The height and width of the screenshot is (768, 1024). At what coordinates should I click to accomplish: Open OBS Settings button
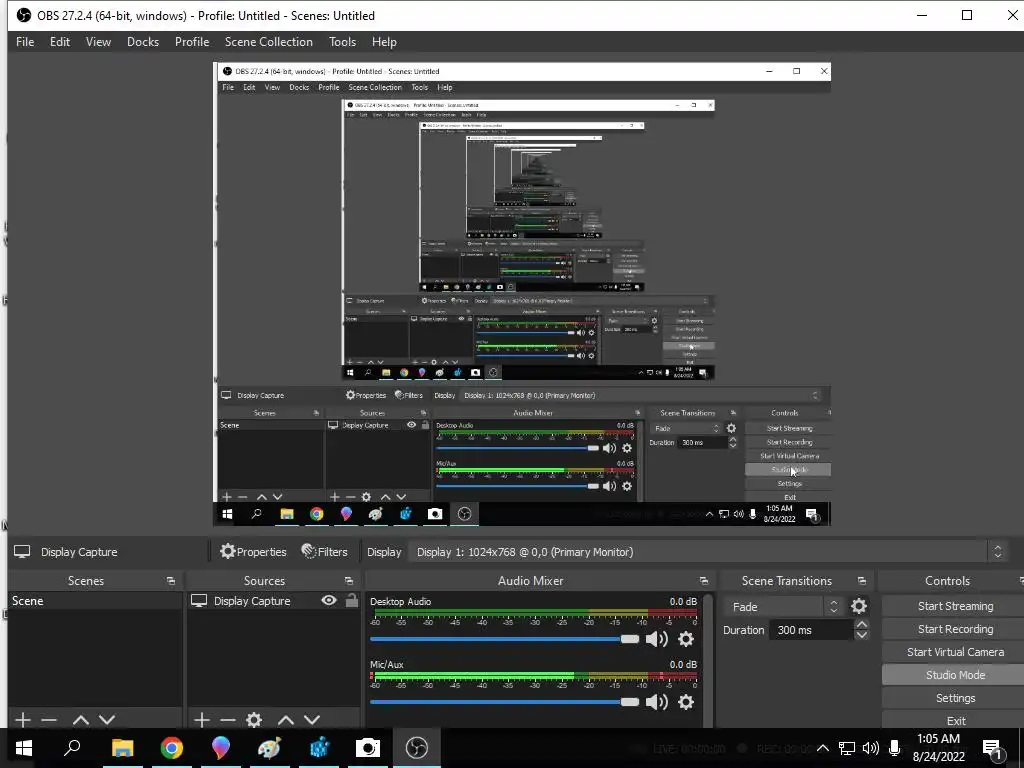click(x=954, y=698)
